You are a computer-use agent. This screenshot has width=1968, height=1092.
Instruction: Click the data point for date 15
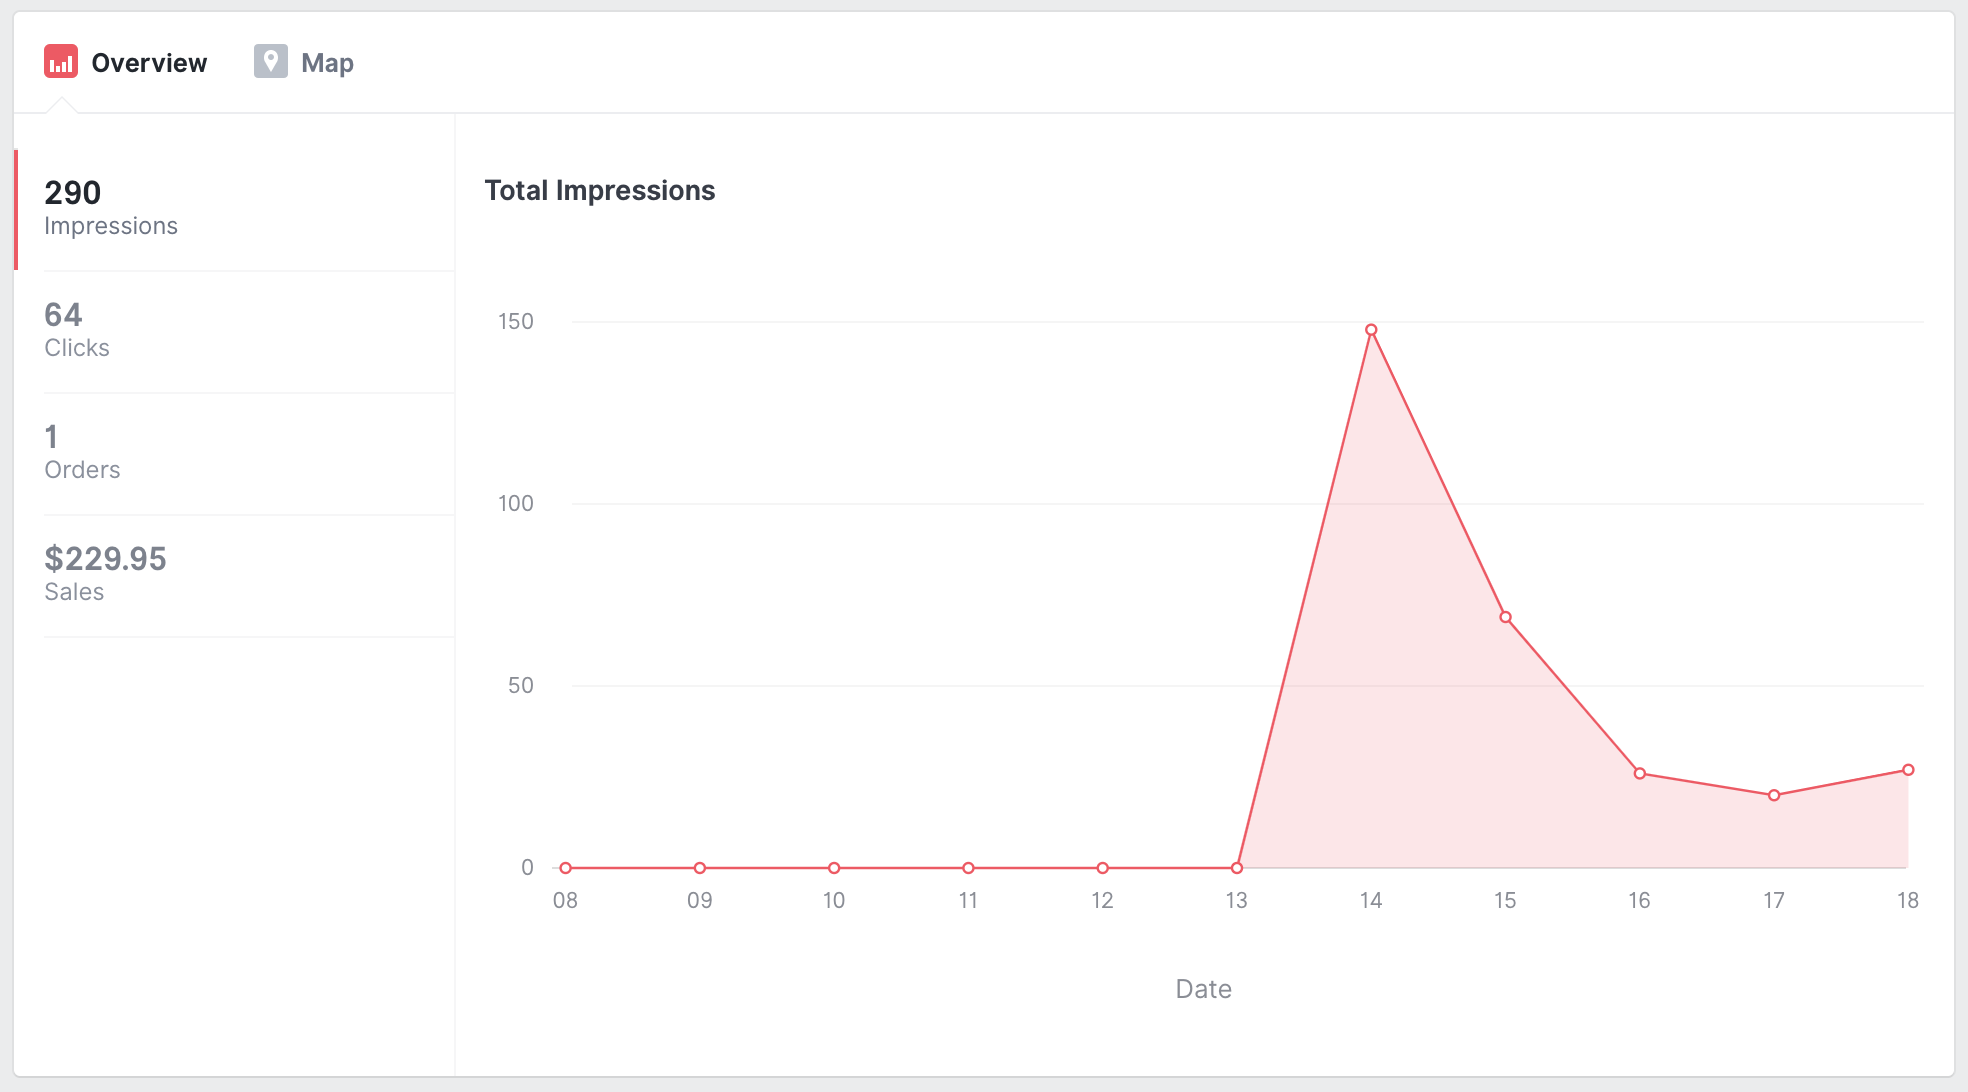click(x=1505, y=617)
